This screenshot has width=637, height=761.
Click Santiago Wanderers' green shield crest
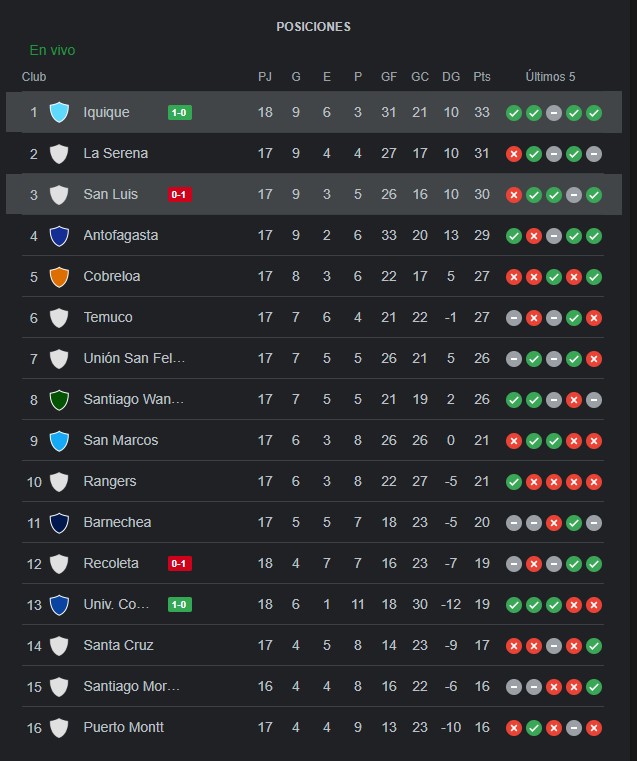(59, 400)
